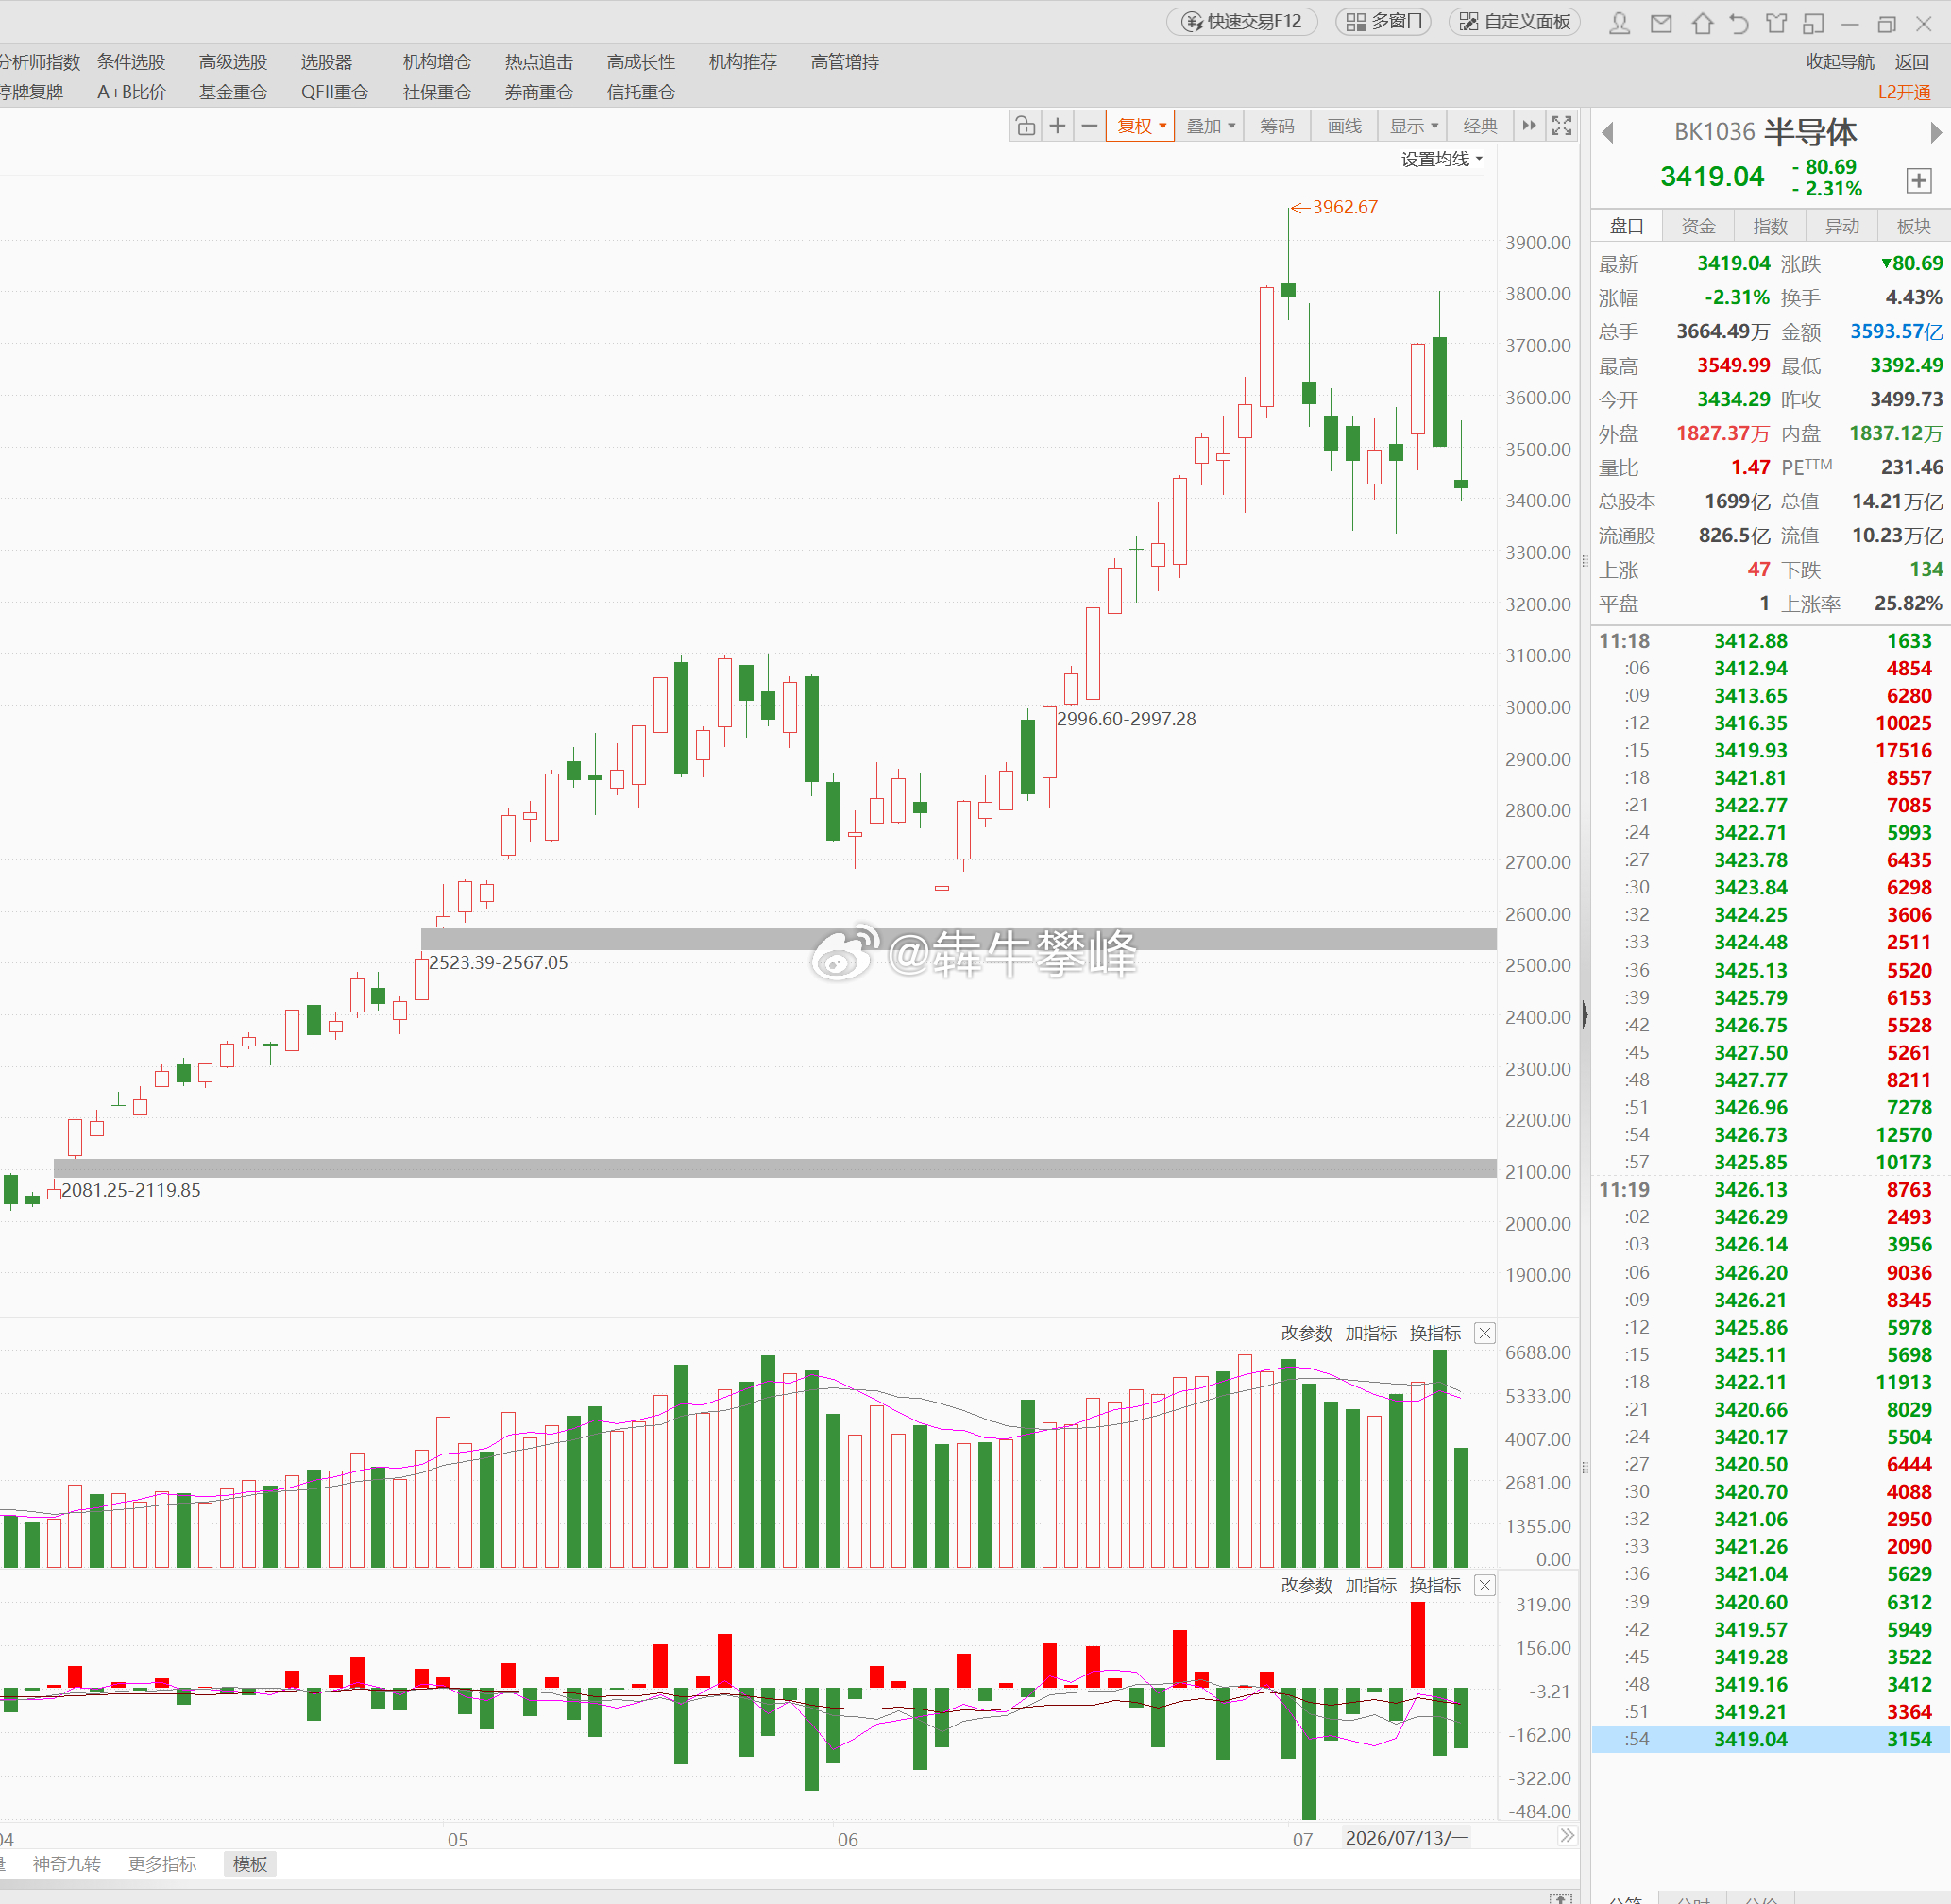Click 换指标 in the MACD panel
The image size is (1951, 1904).
(x=1435, y=1585)
